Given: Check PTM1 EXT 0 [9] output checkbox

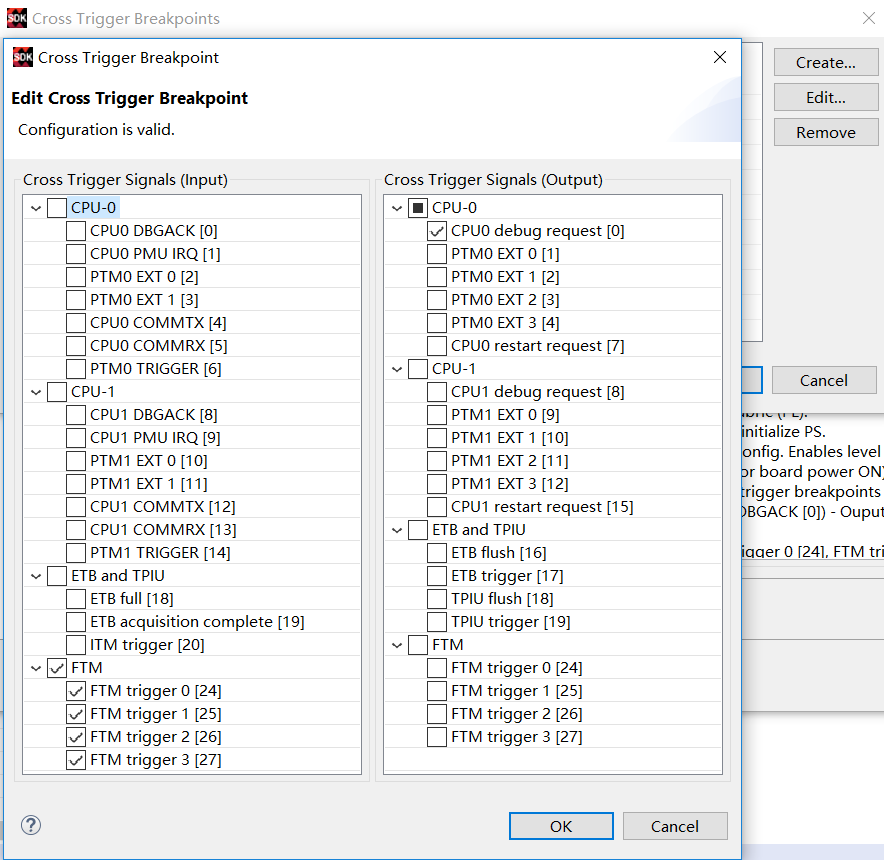Looking at the screenshot, I should (437, 415).
